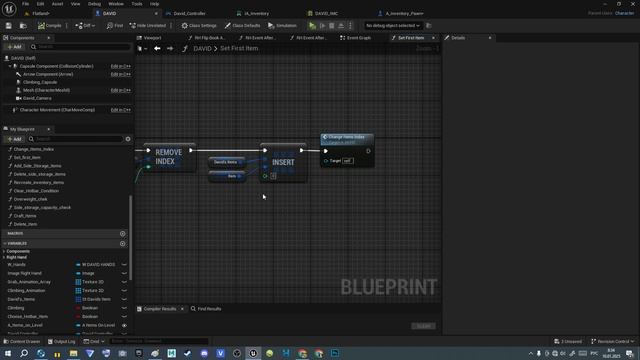Image resolution: width=640 pixels, height=360 pixels.
Task: Click the Components panel search field
Action: point(80,47)
